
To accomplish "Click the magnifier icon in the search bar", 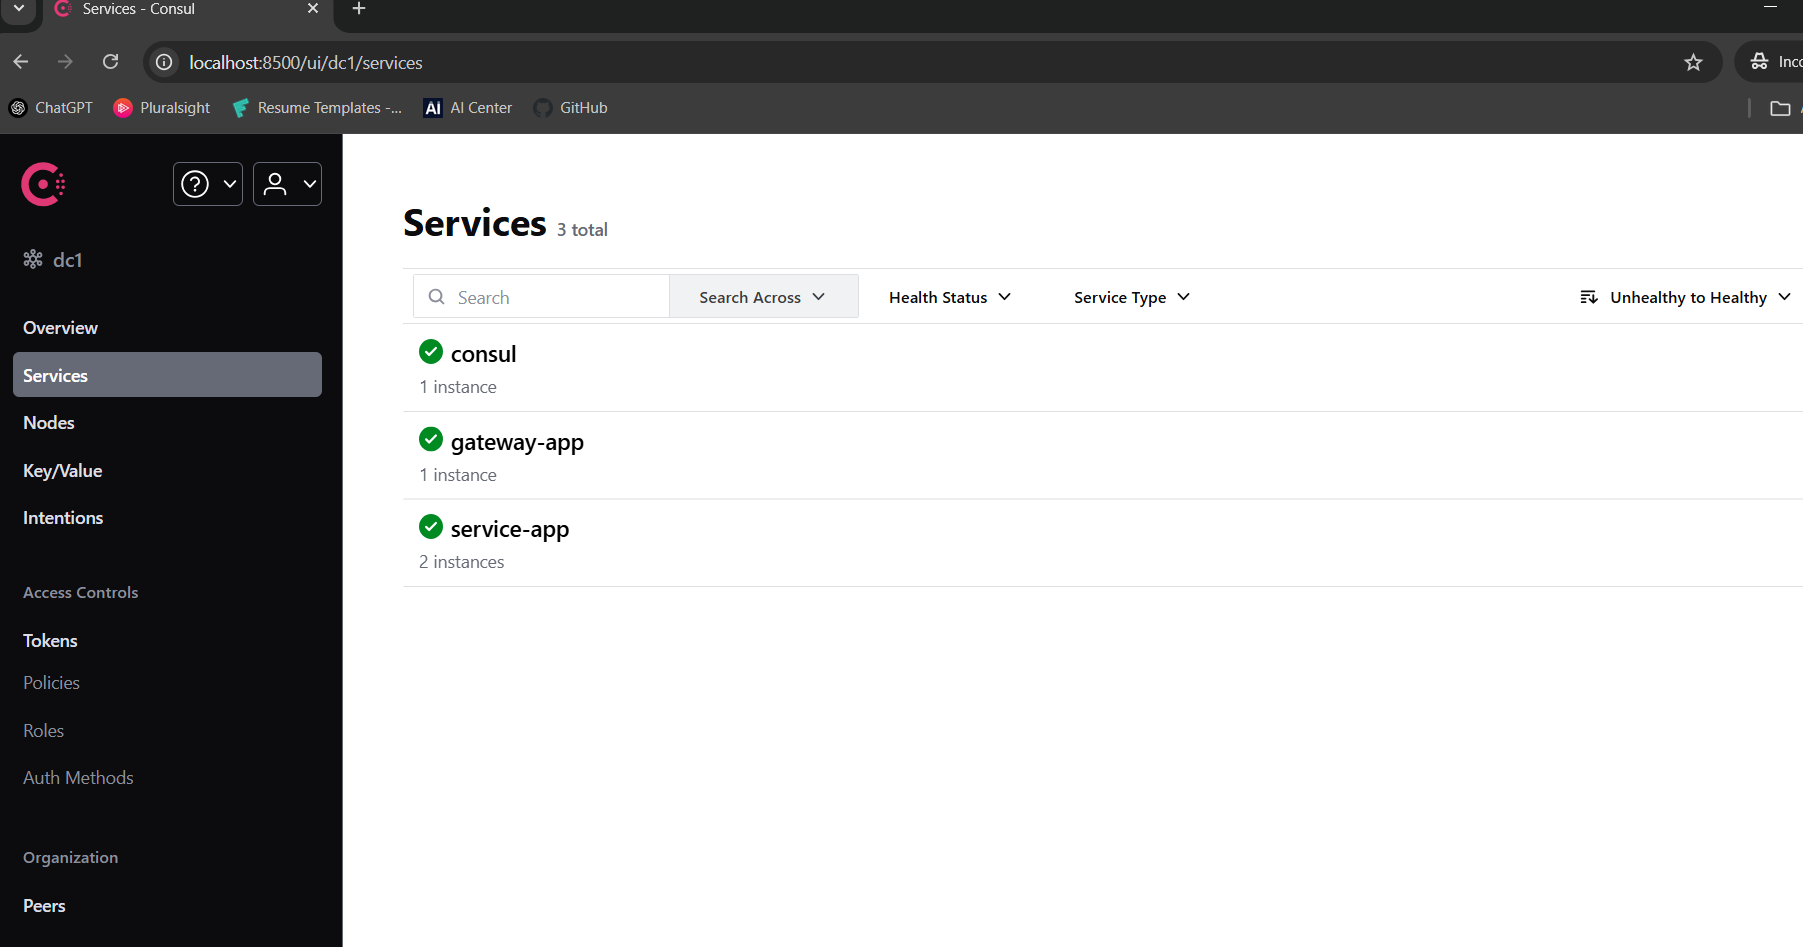I will click(436, 296).
